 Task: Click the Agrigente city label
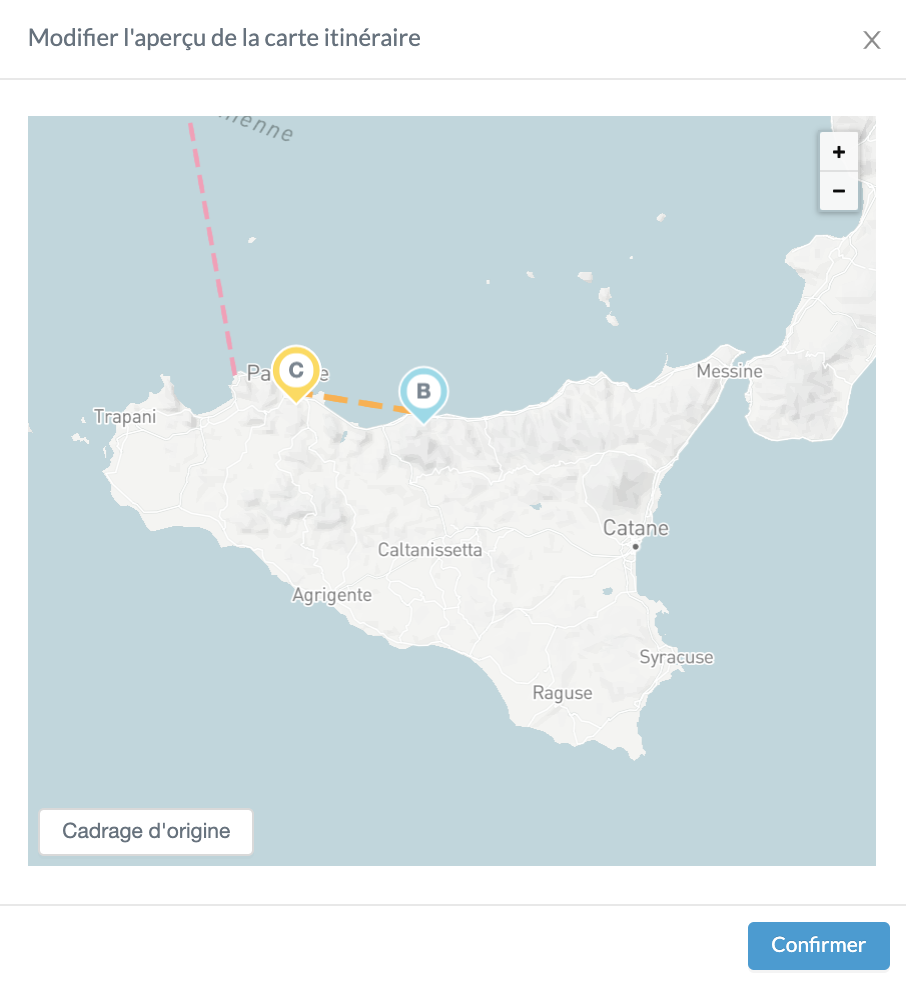pos(332,595)
